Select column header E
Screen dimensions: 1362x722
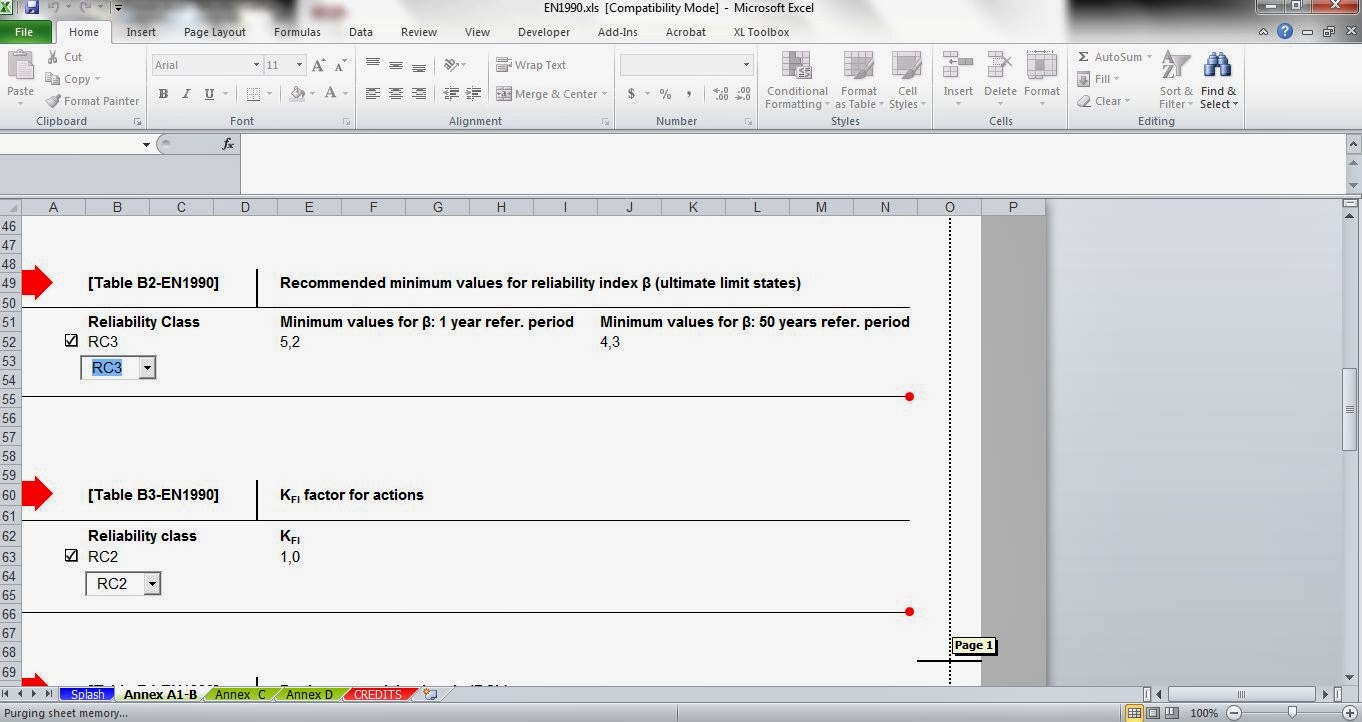tap(309, 207)
